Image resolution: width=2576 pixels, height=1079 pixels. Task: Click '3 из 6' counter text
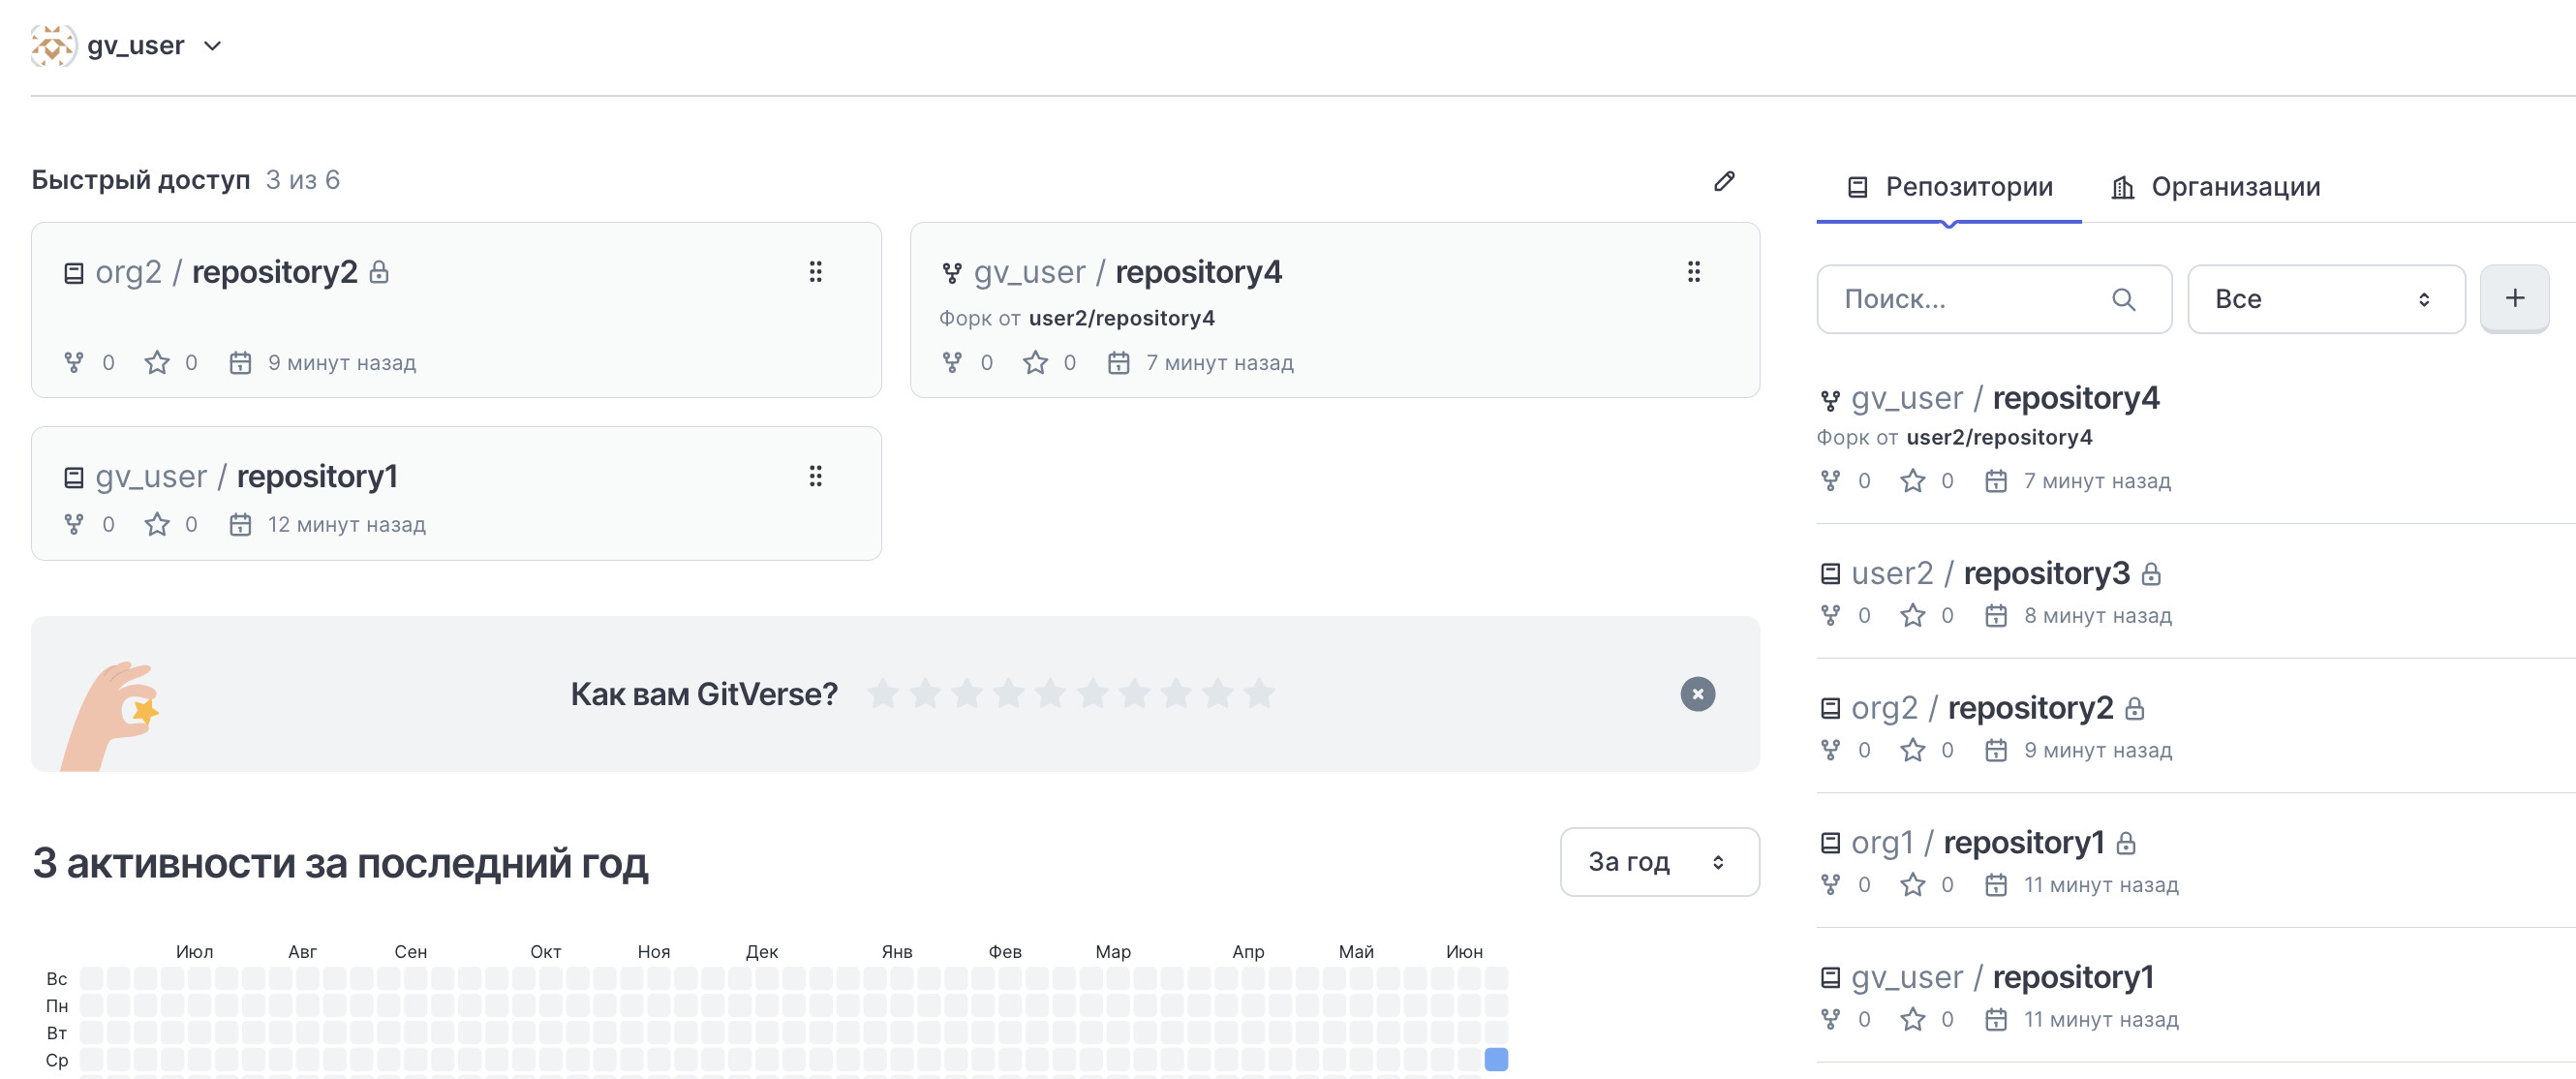(303, 180)
